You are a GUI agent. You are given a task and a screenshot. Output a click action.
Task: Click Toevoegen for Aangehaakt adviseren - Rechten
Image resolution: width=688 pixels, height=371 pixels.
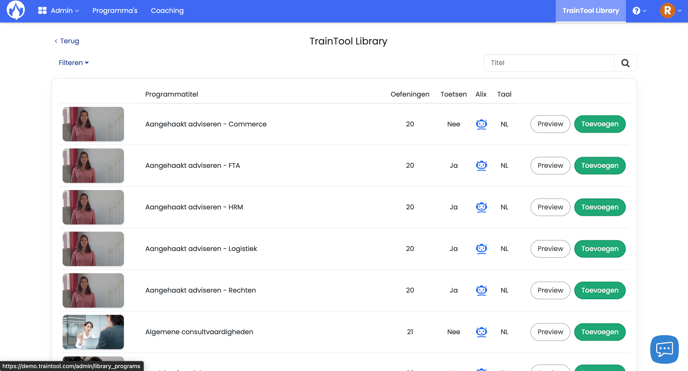[600, 290]
